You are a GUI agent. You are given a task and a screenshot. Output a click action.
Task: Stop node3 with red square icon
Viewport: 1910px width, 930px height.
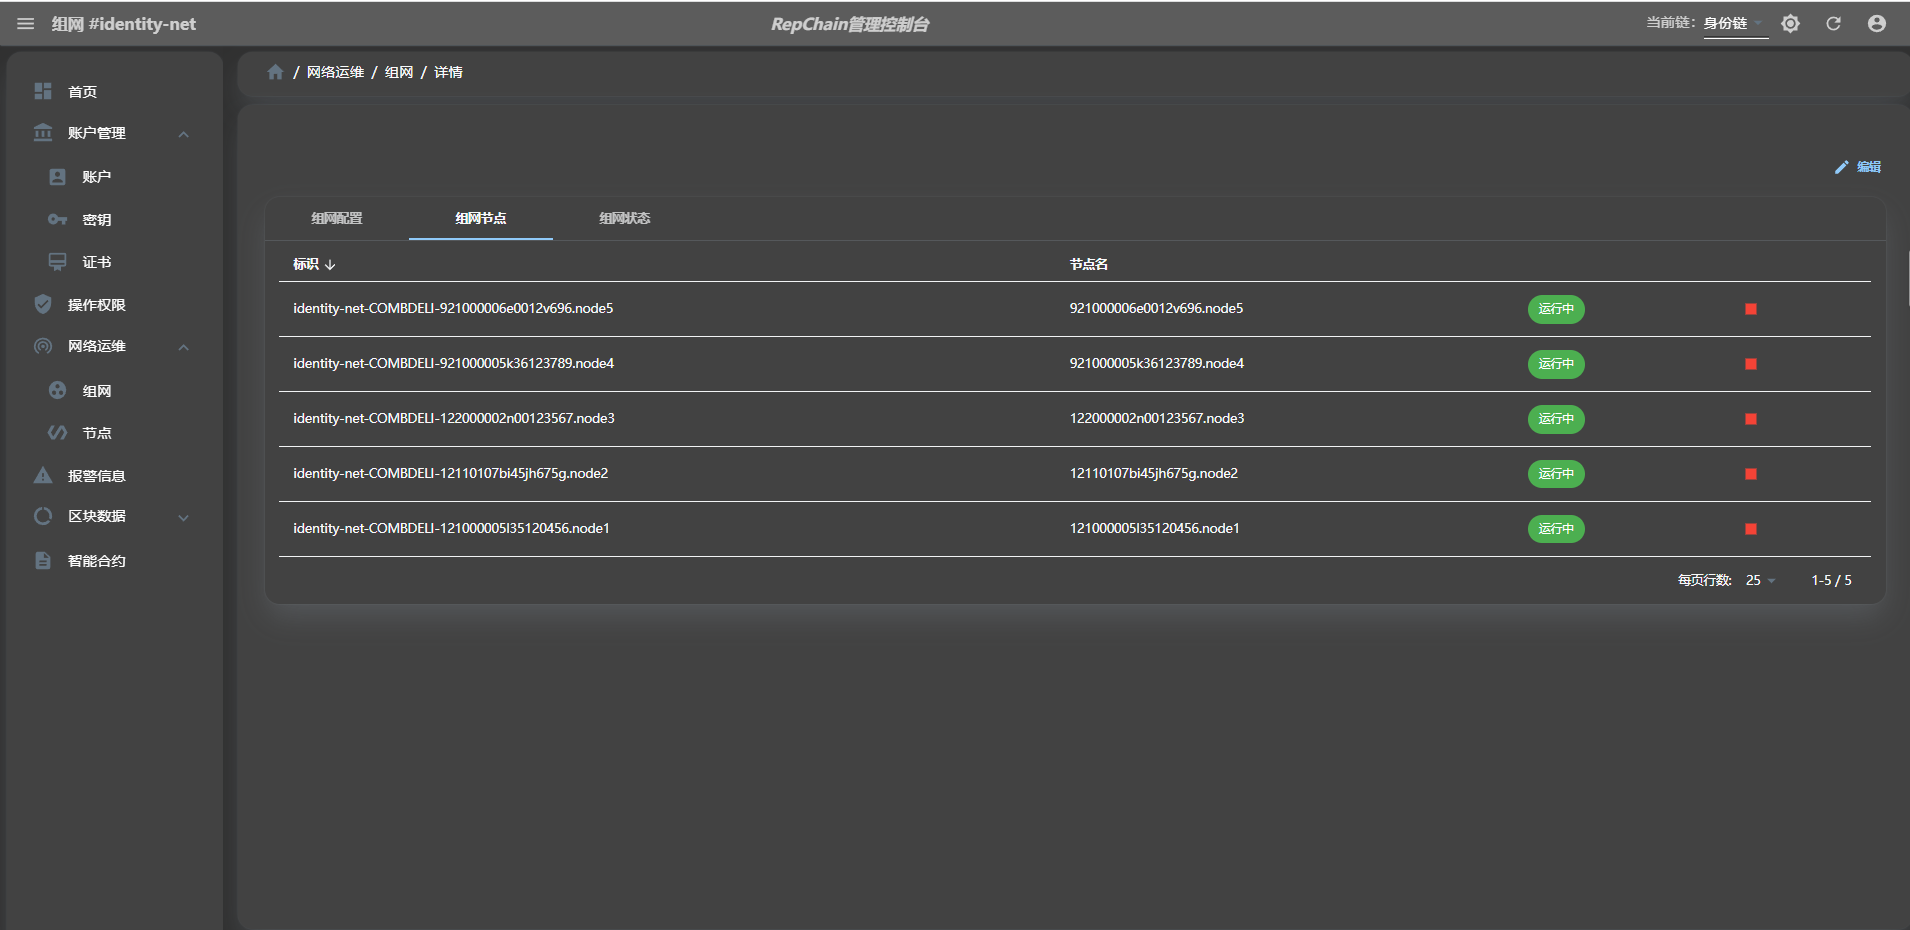pyautogui.click(x=1751, y=419)
